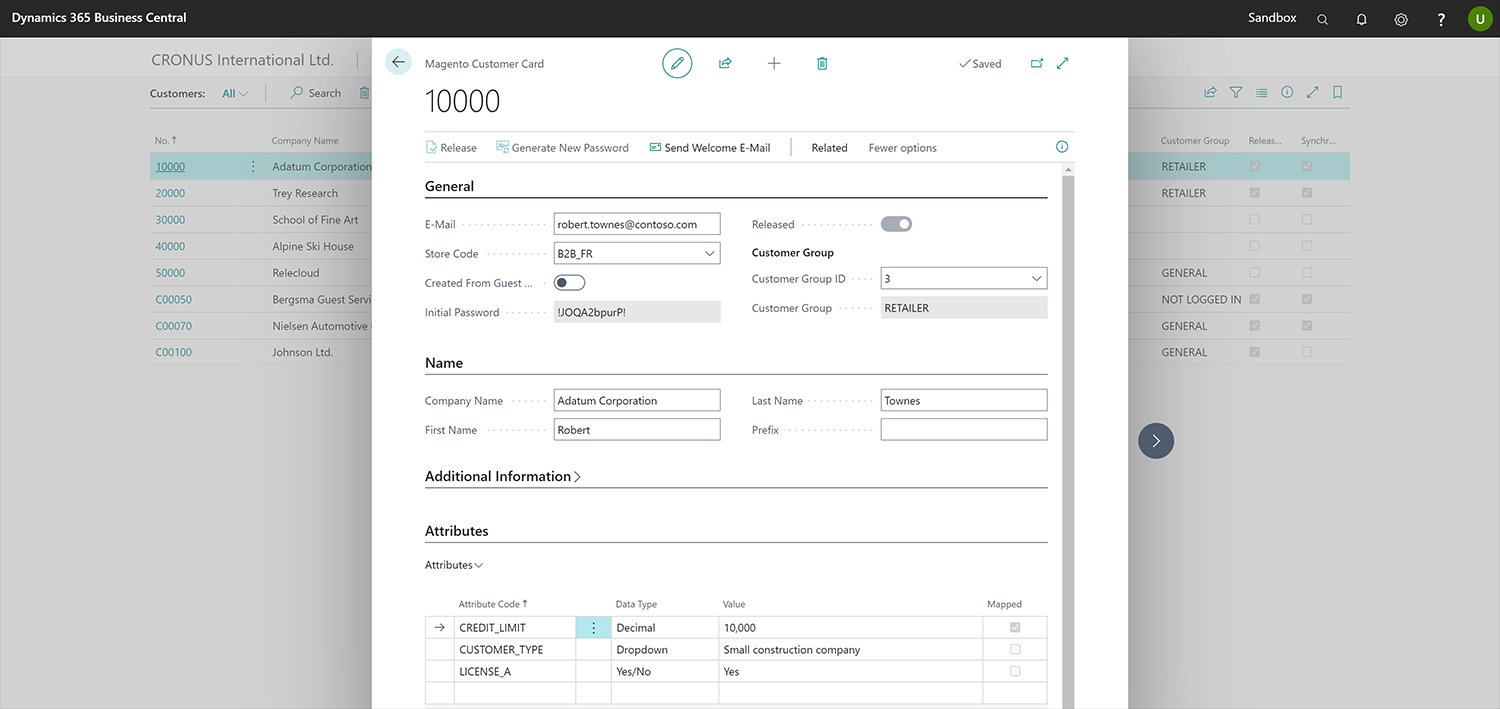Click Generate New Password

point(563,148)
